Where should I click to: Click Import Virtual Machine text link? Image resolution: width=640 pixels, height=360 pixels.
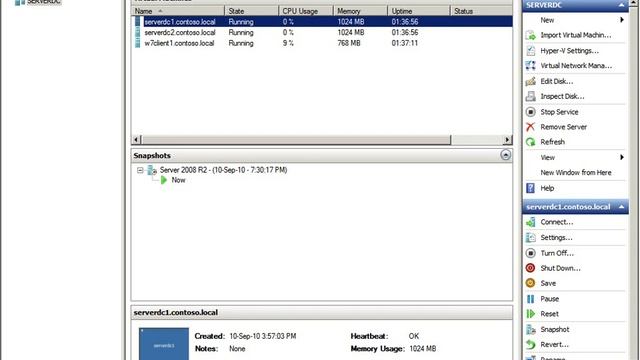(576, 36)
